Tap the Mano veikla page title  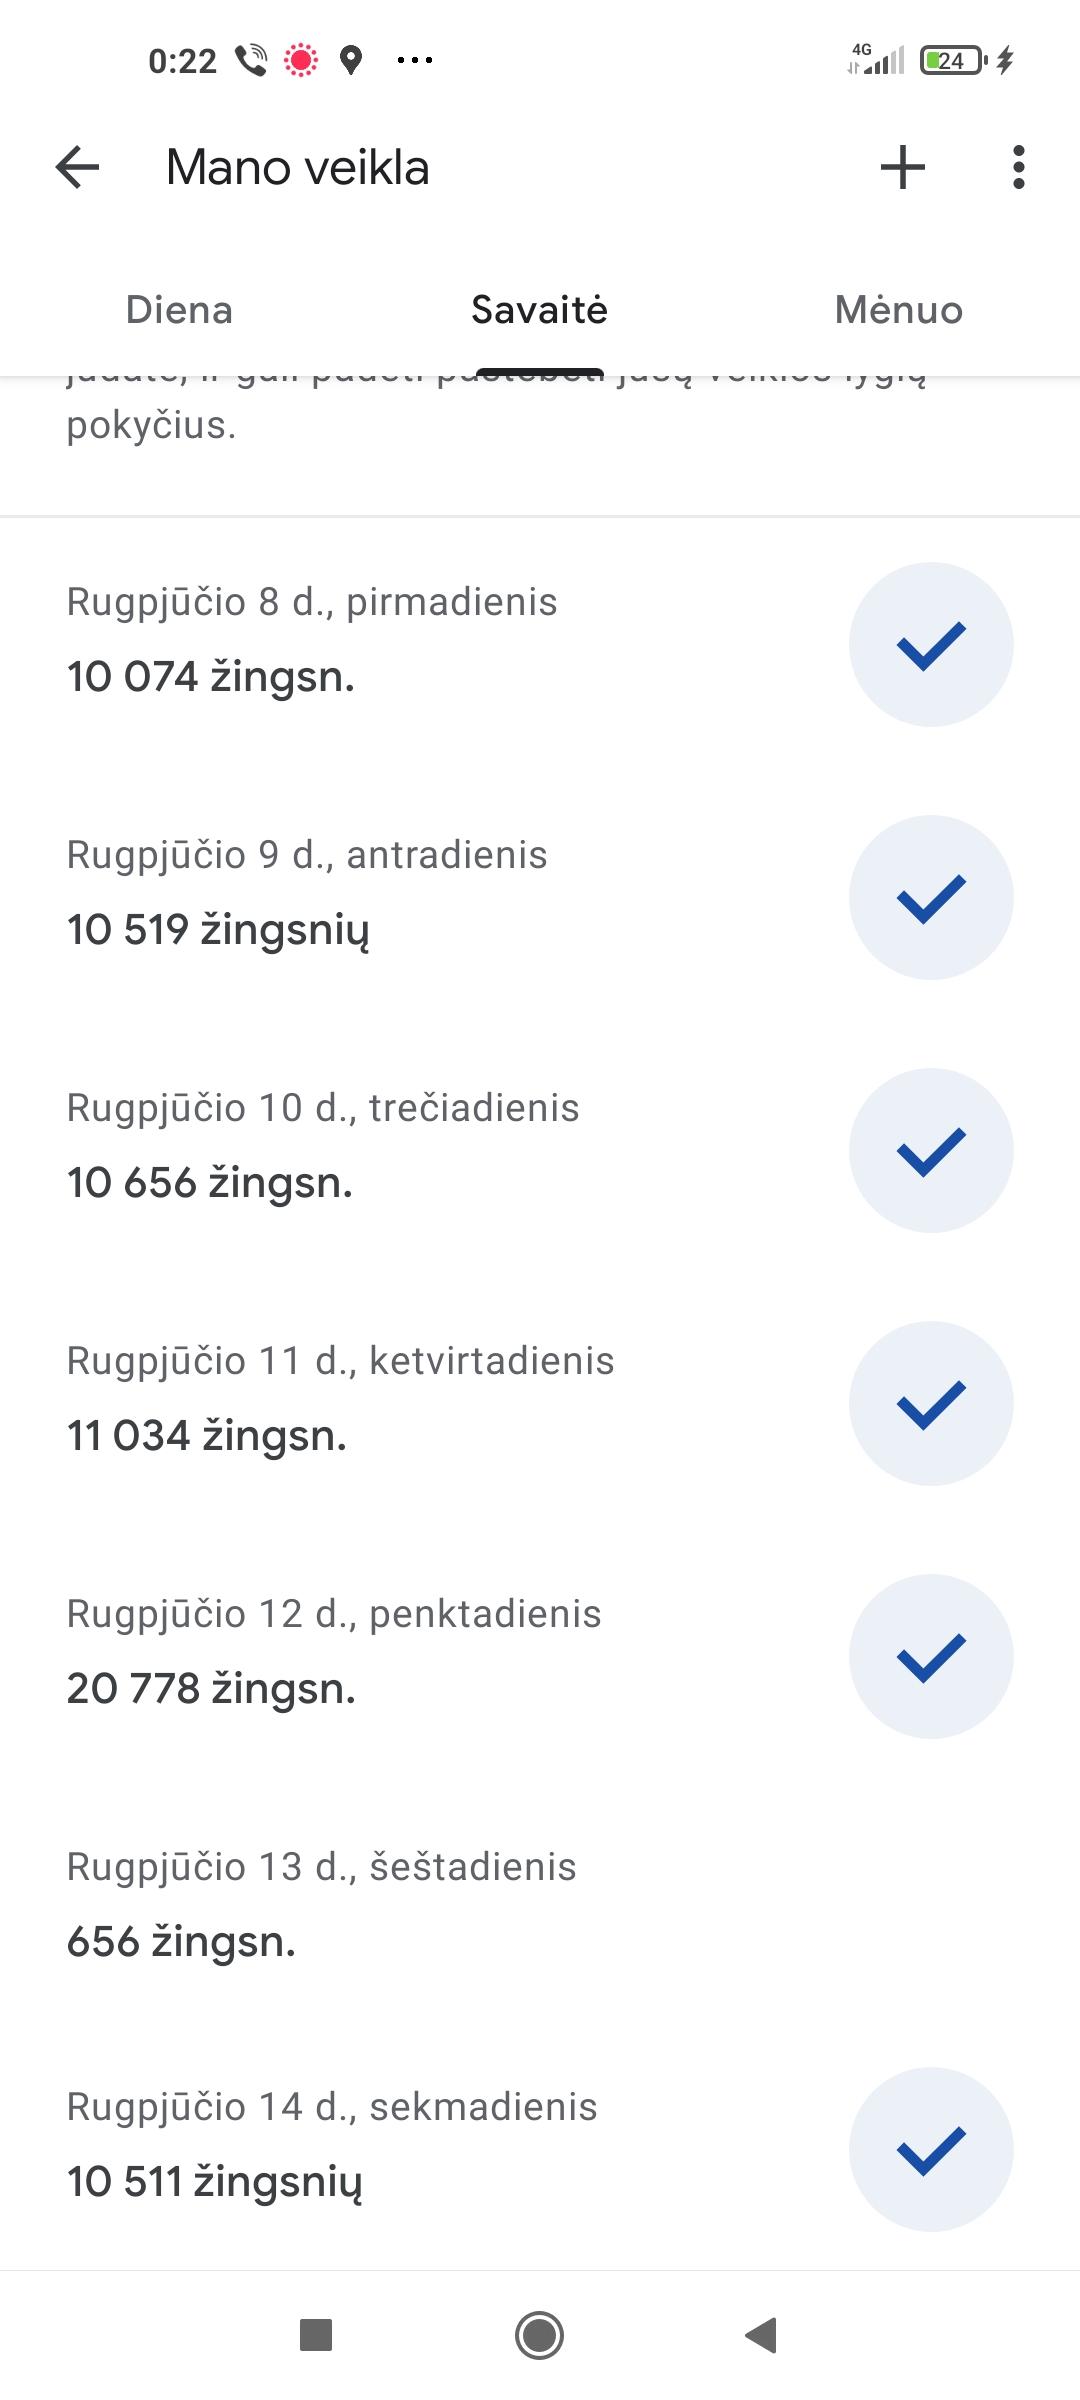pyautogui.click(x=297, y=167)
